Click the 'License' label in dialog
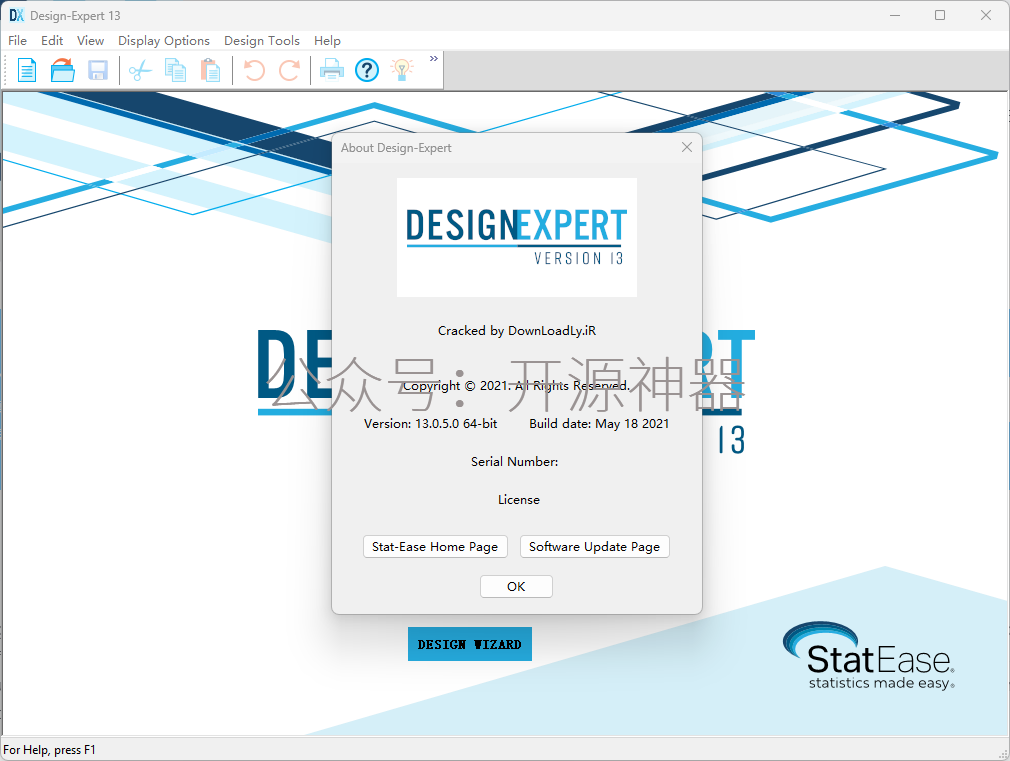The width and height of the screenshot is (1010, 761). coord(519,499)
